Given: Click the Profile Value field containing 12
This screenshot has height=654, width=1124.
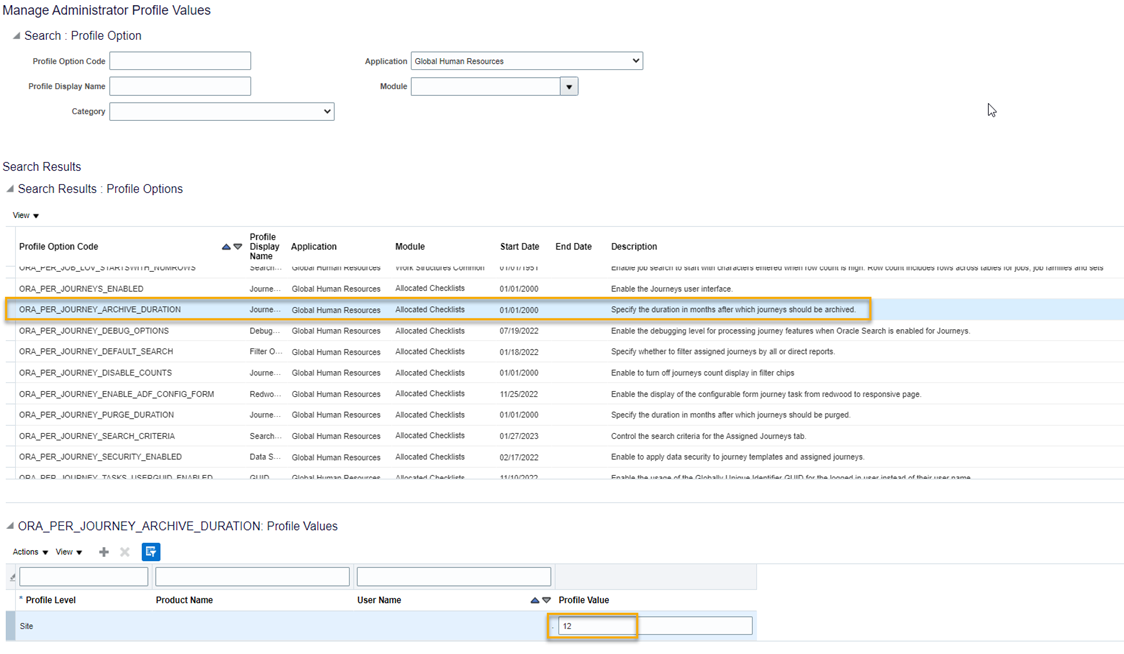Looking at the screenshot, I should point(655,626).
